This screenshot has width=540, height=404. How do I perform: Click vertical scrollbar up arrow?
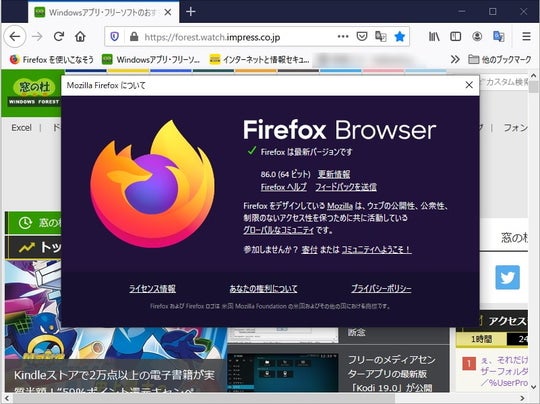point(533,75)
